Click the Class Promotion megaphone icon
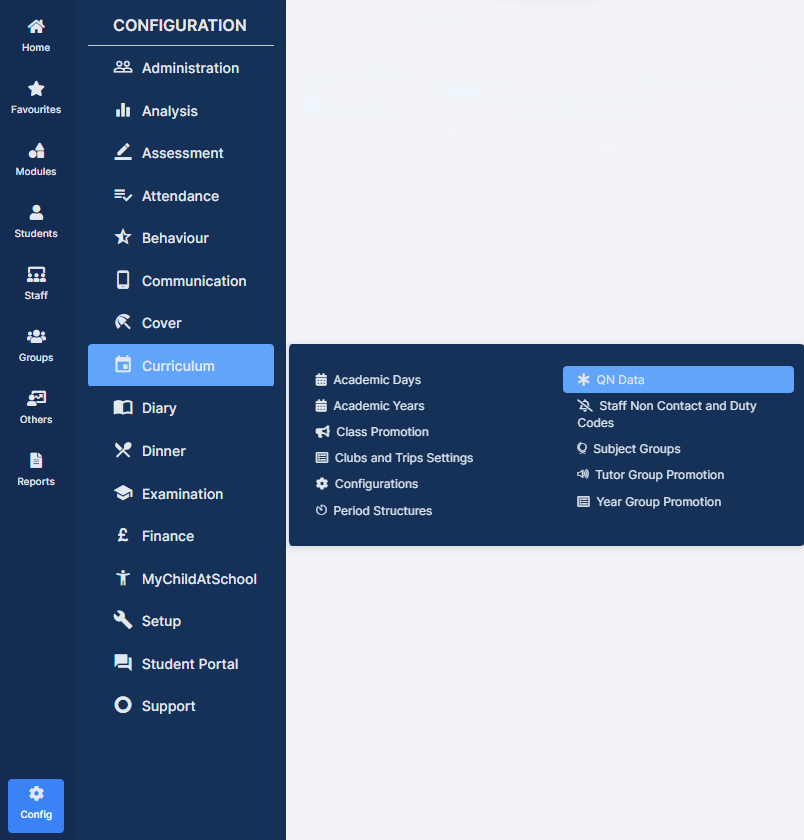Screen dimensions: 804x840 (x=322, y=432)
